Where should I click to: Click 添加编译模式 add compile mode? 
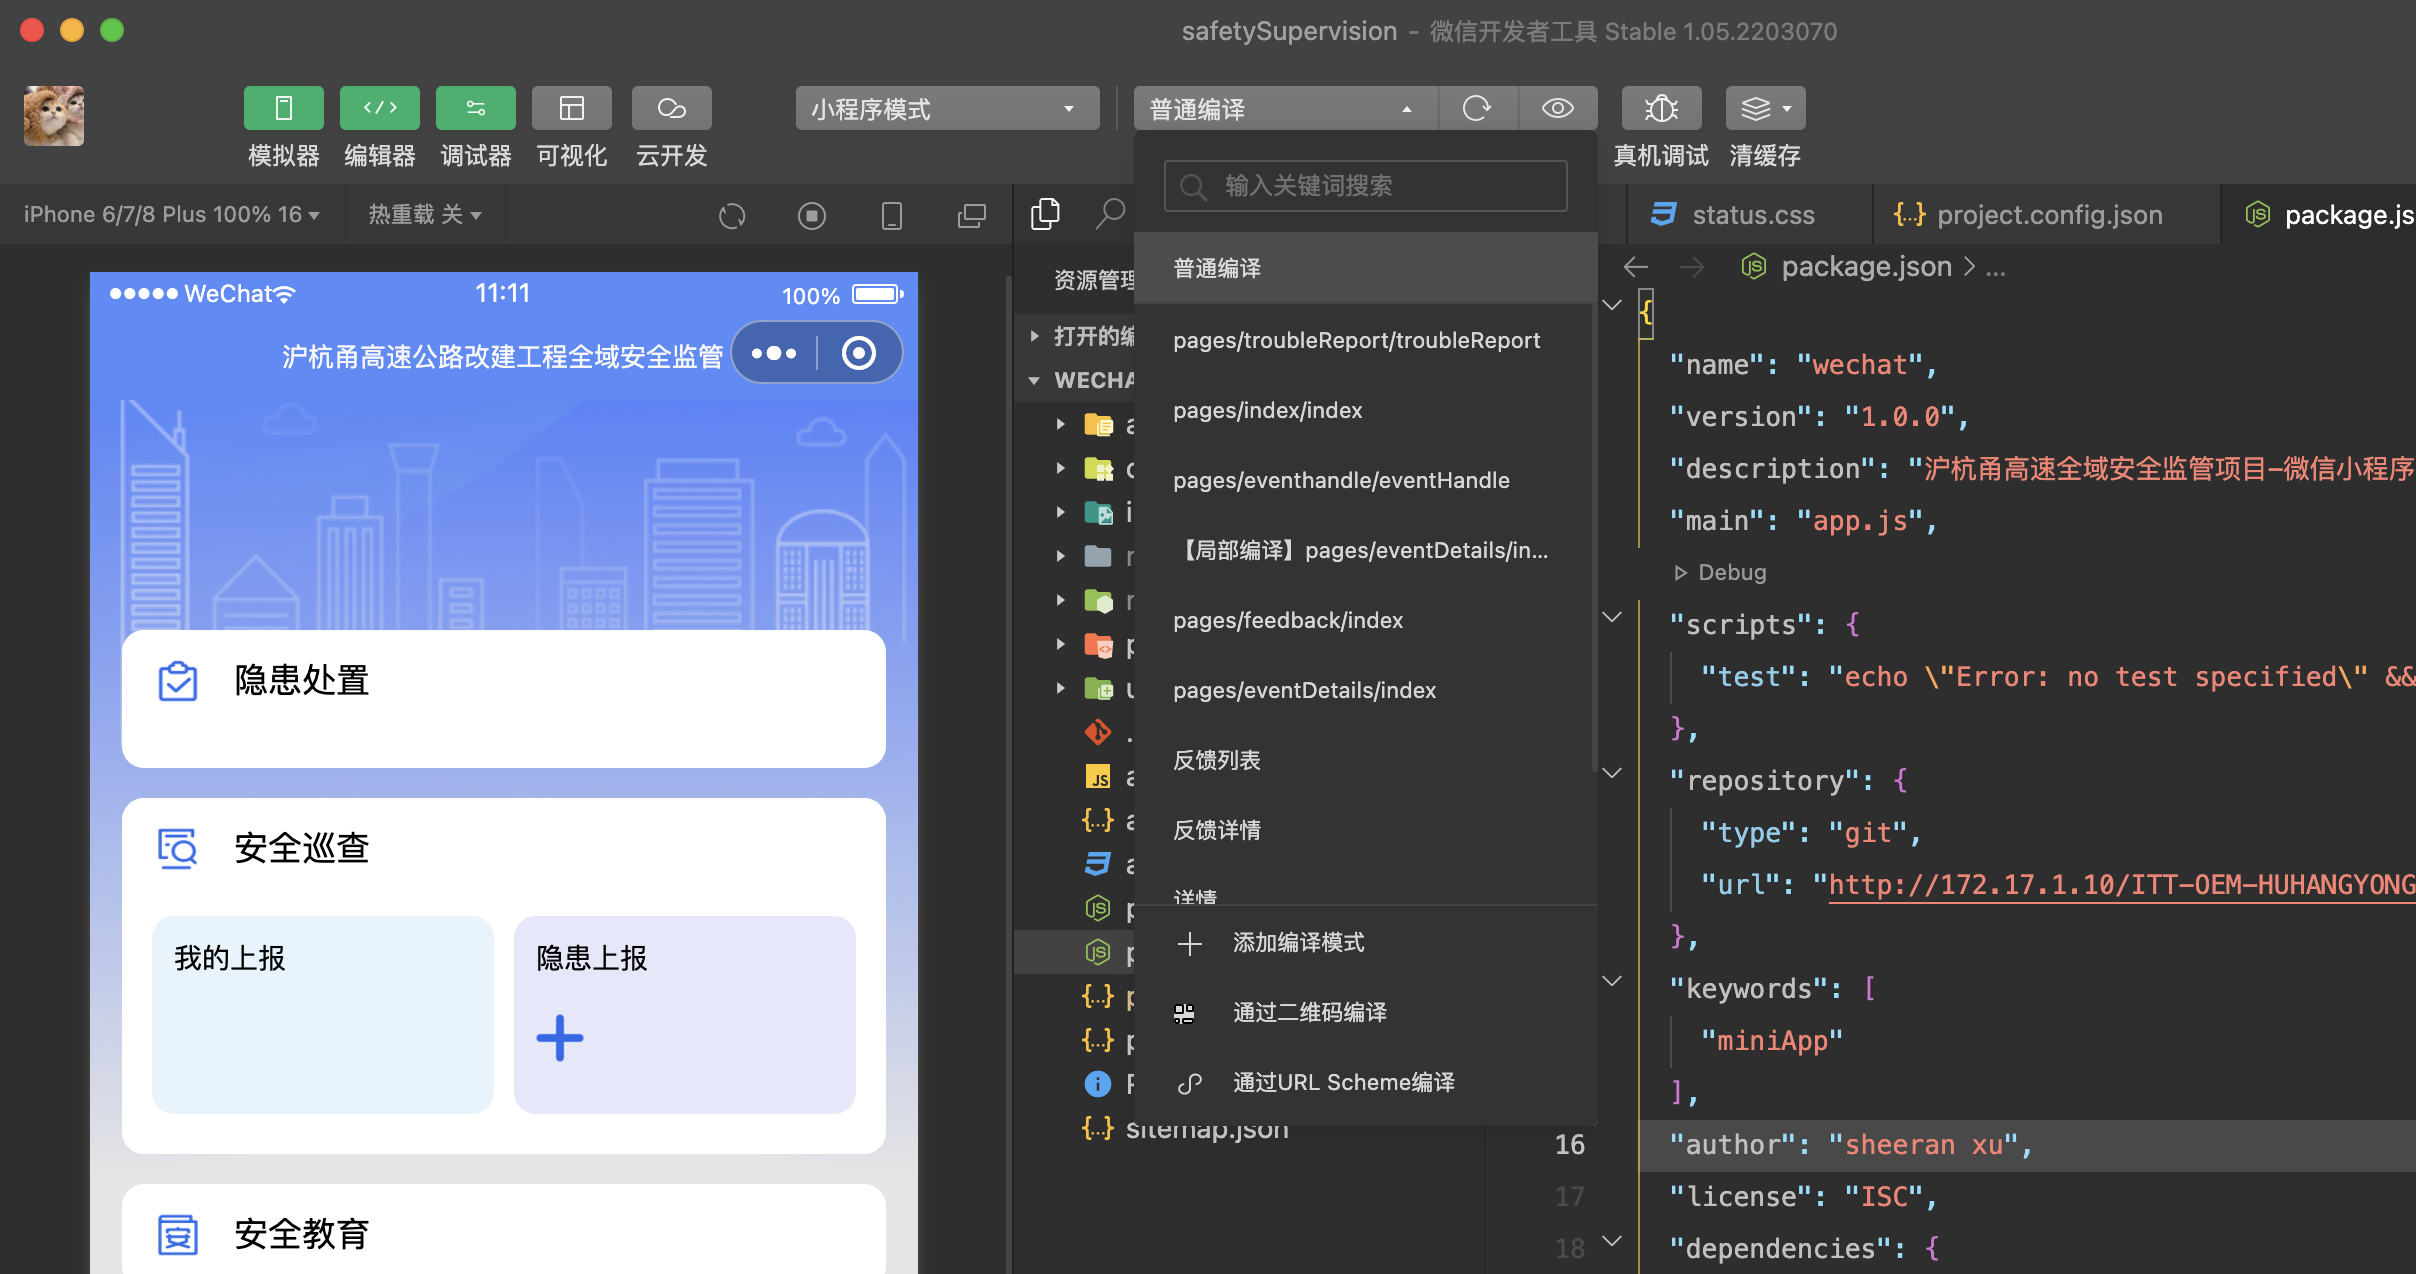click(1365, 943)
